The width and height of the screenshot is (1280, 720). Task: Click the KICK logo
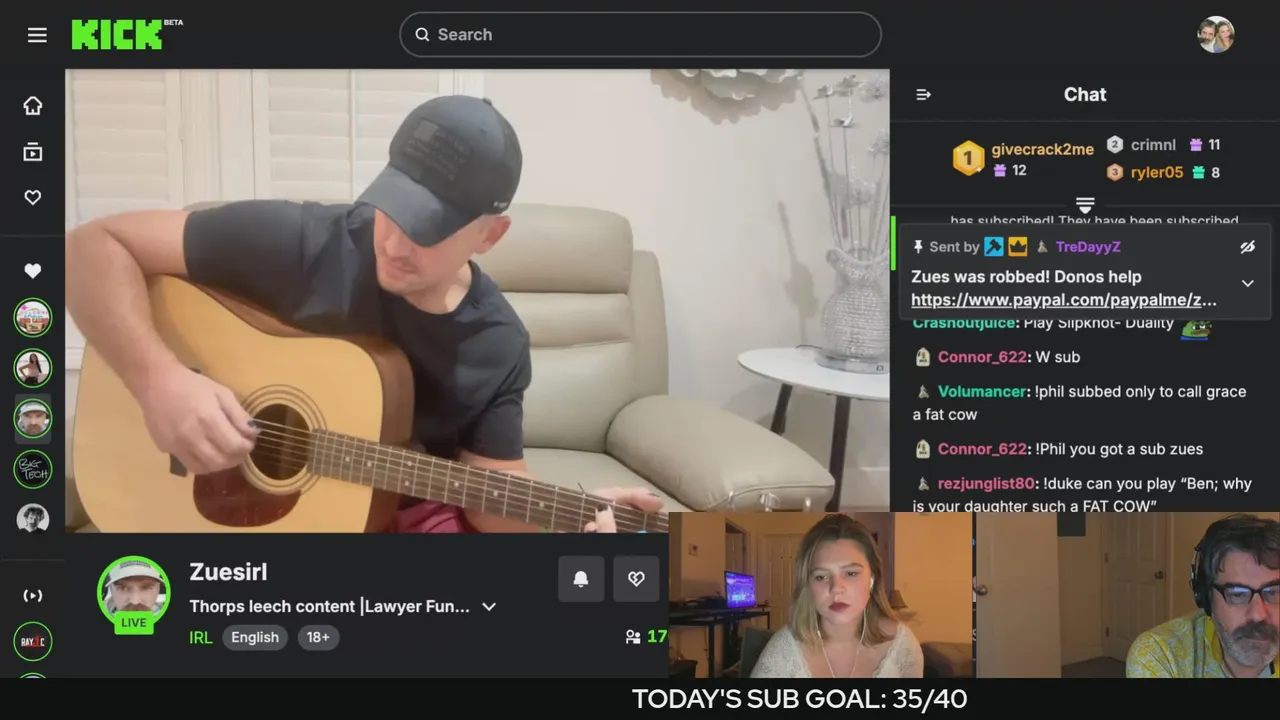coord(117,35)
